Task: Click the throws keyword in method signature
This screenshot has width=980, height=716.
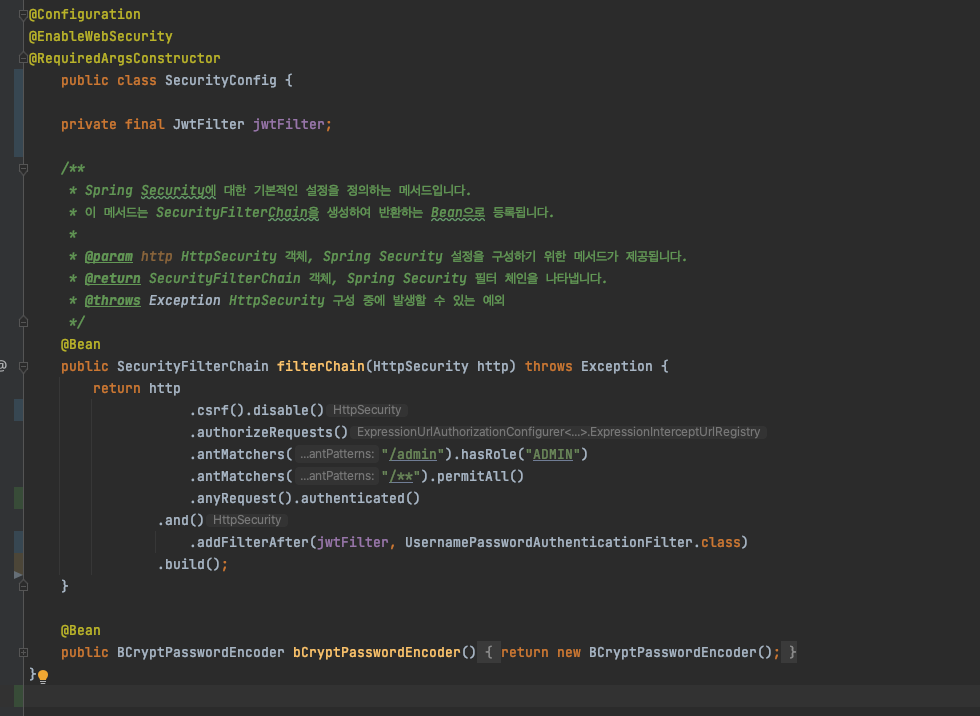Action: click(548, 366)
